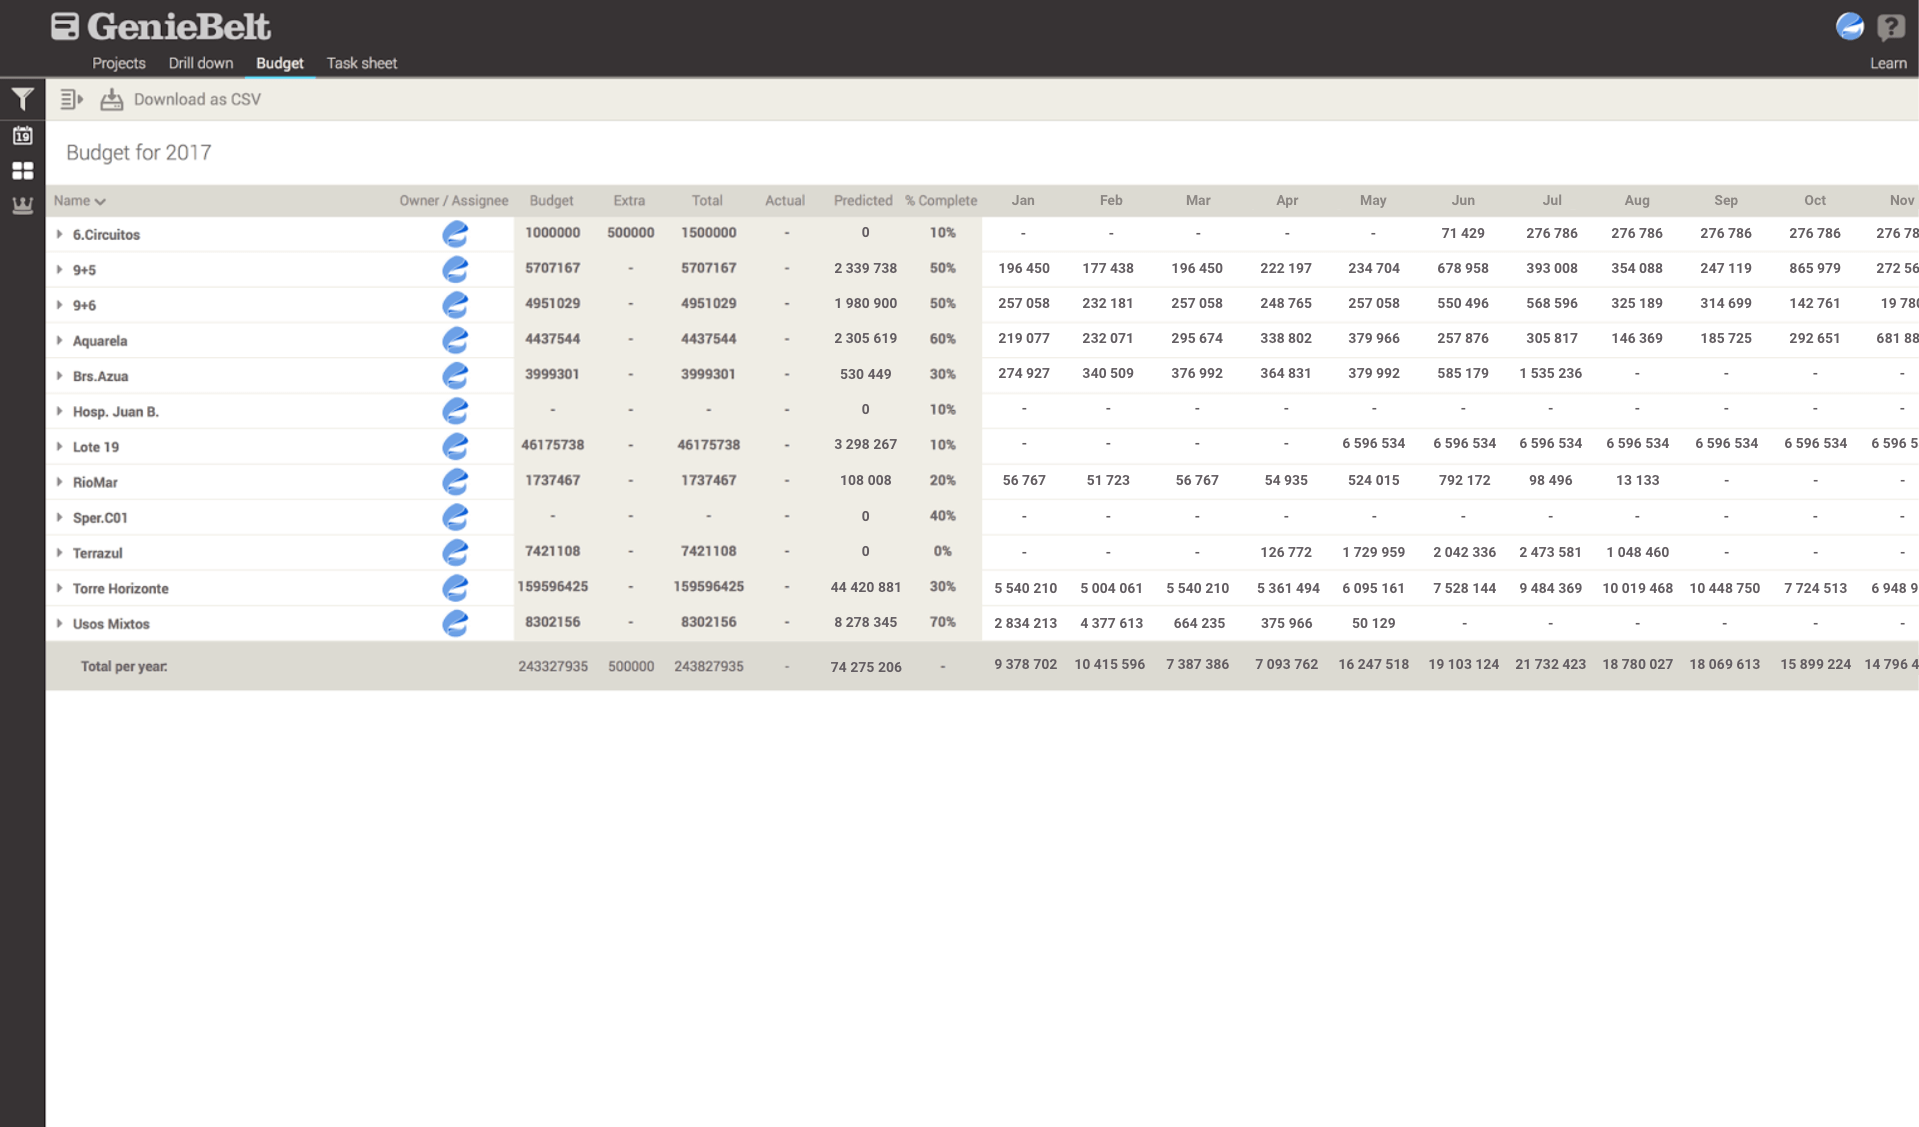Open the filter funnel in sidebar
1919x1127 pixels.
pyautogui.click(x=22, y=99)
